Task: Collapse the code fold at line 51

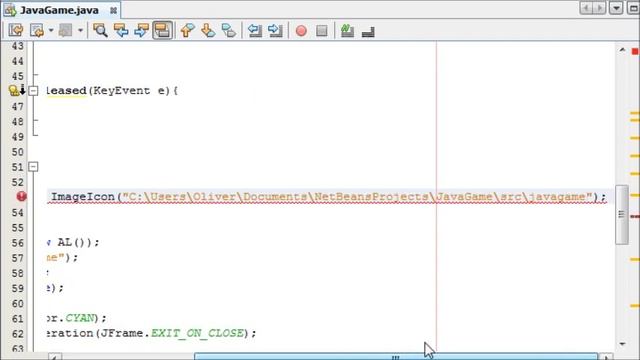Action: (x=33, y=167)
